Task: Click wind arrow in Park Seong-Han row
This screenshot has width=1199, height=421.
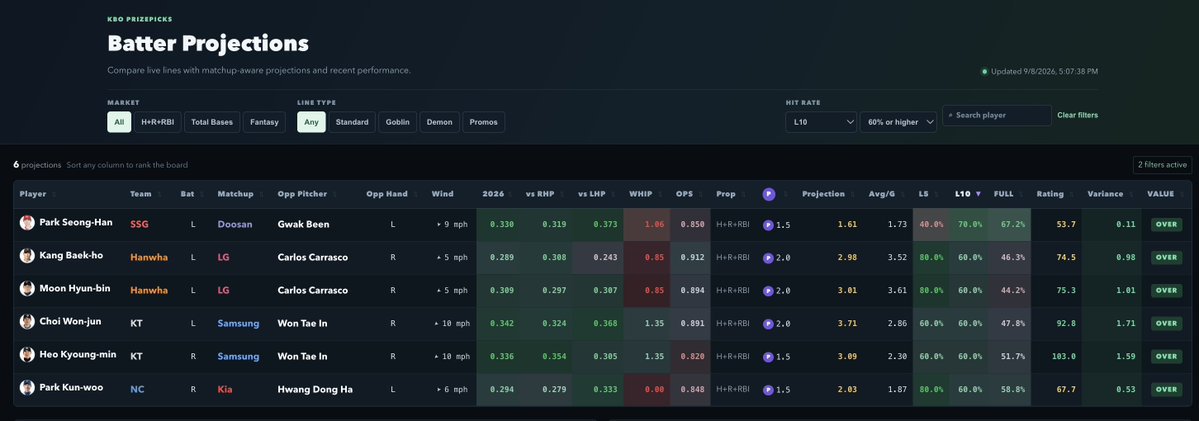Action: [439, 225]
